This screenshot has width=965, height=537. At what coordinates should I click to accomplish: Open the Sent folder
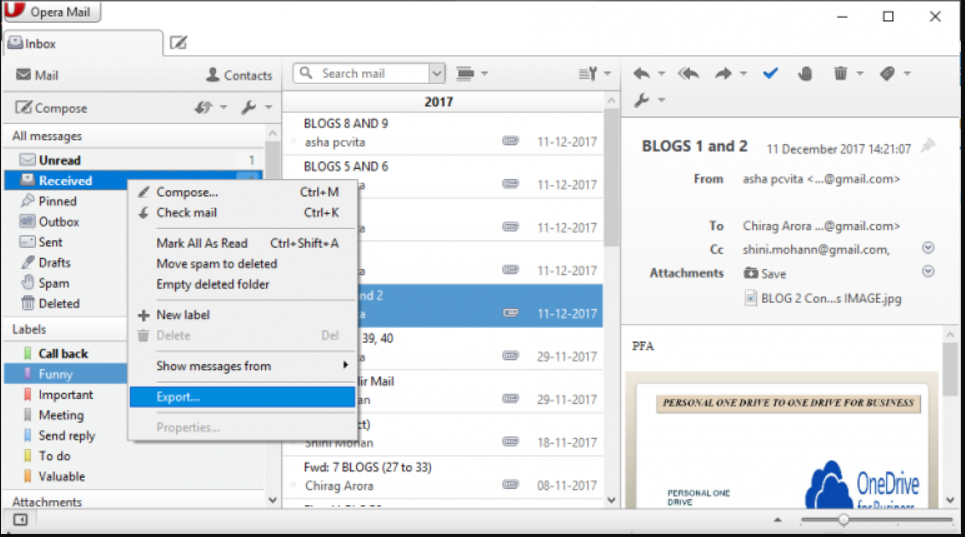[50, 242]
